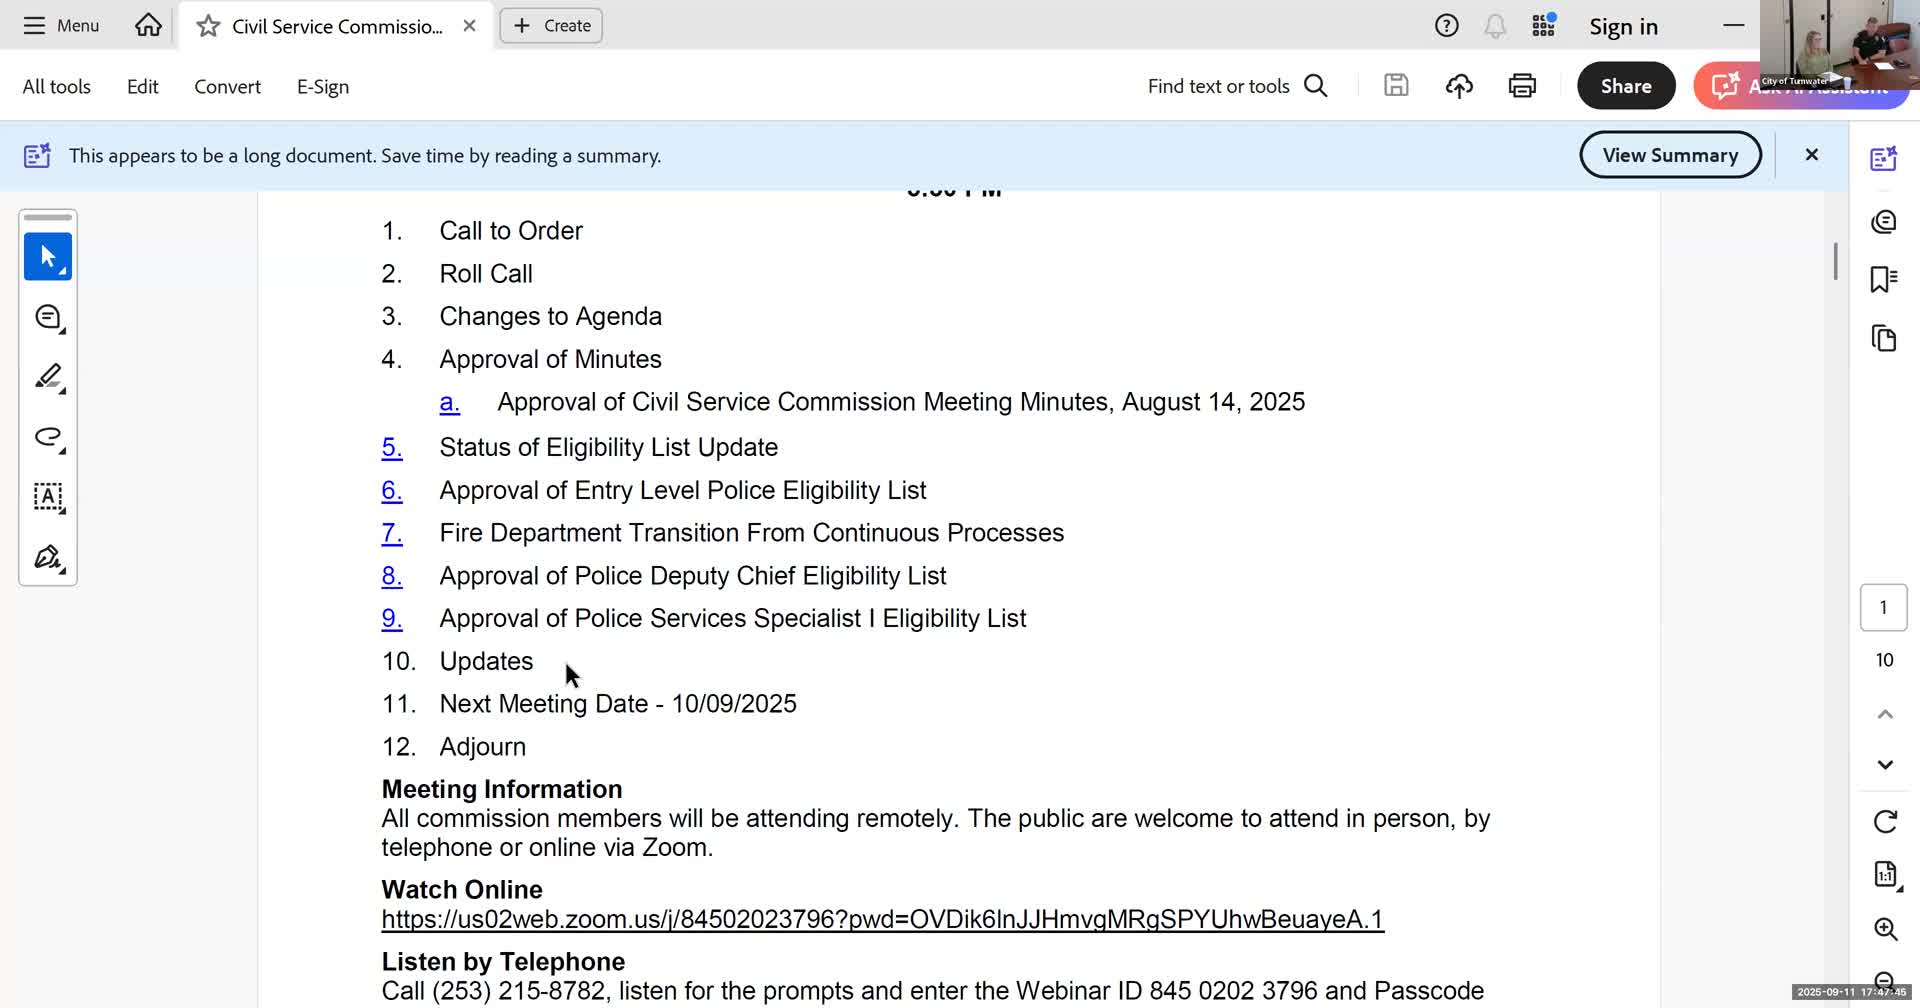Open the Edit menu
Image resolution: width=1920 pixels, height=1008 pixels.
point(143,87)
